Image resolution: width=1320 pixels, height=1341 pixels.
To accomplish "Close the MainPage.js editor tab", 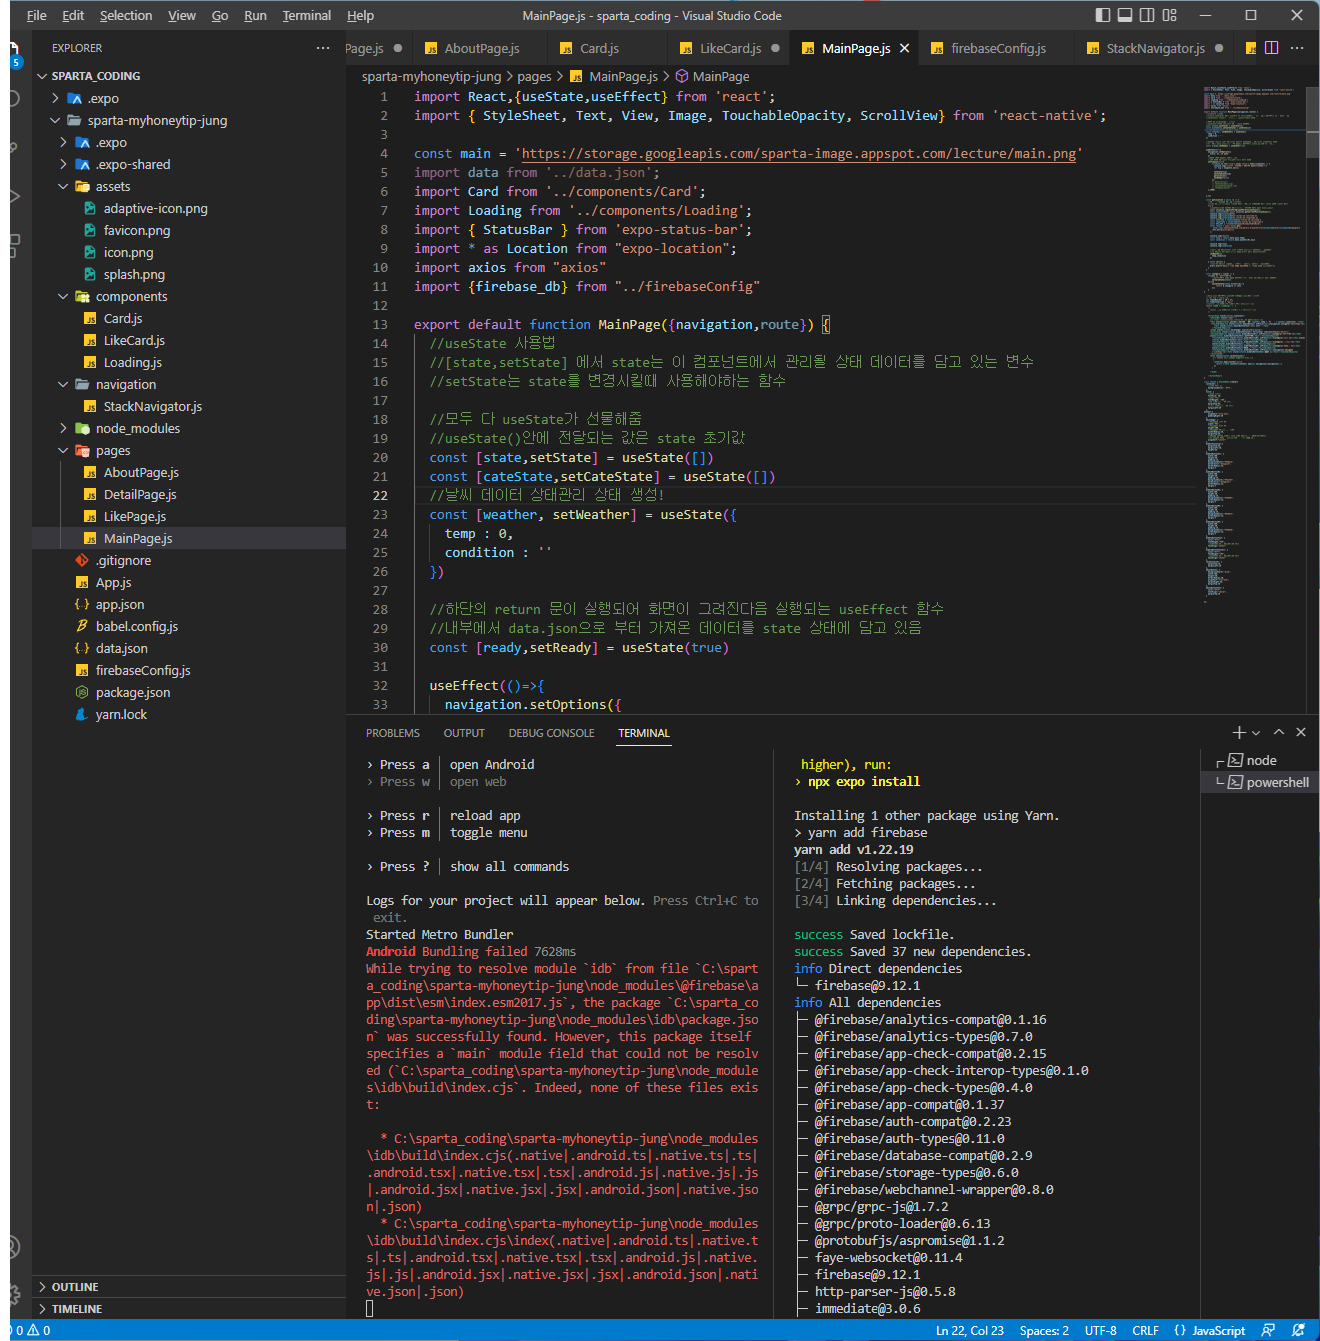I will point(905,48).
